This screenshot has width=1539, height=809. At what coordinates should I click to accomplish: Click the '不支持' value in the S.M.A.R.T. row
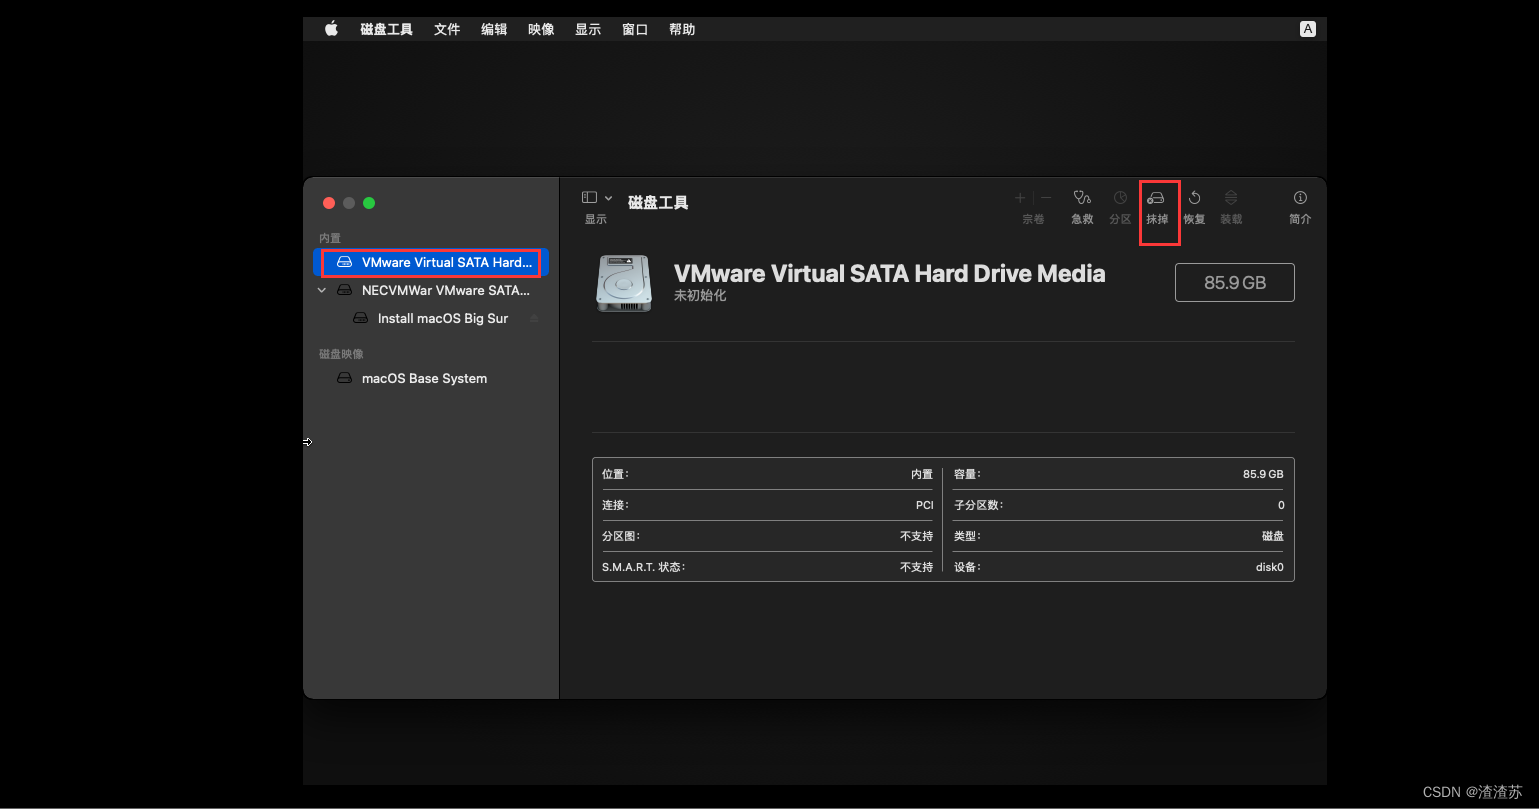pyautogui.click(x=916, y=567)
